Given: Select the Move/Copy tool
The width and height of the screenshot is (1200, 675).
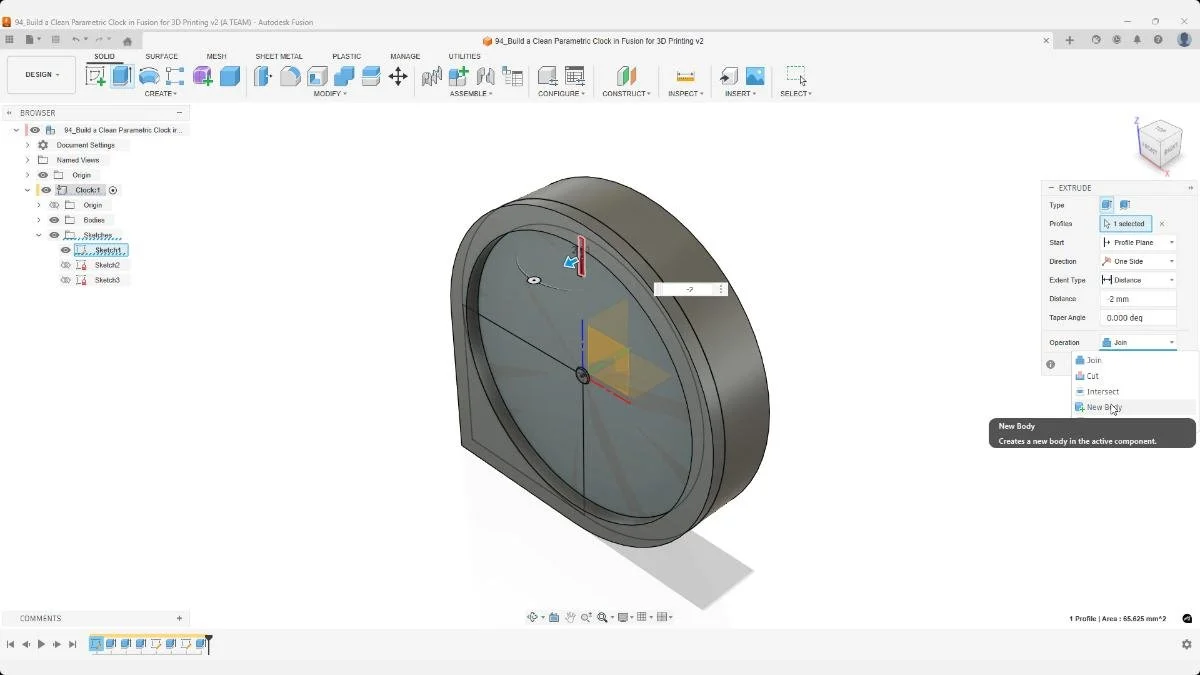Looking at the screenshot, I should pos(398,76).
